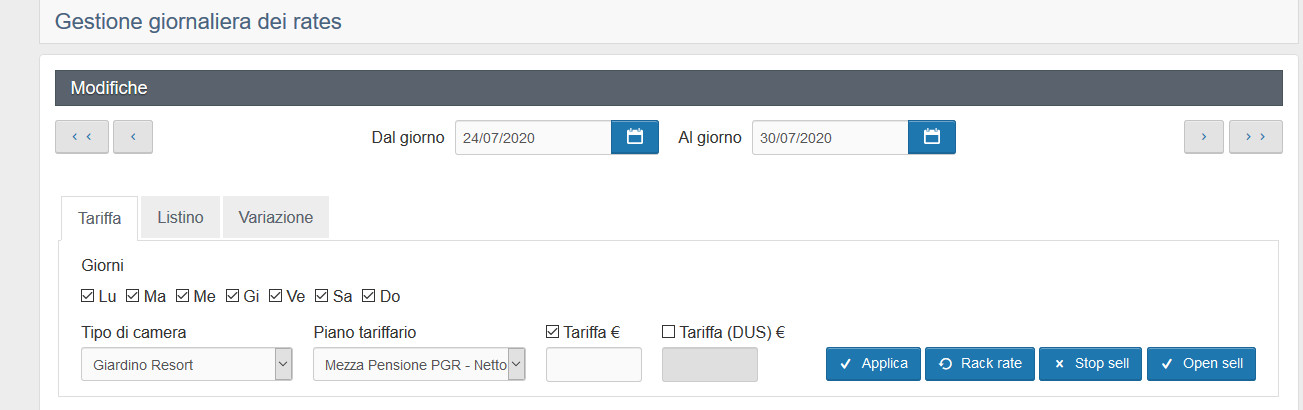Expand the Tipo di camera dropdown
This screenshot has width=1303, height=410.
[x=186, y=365]
